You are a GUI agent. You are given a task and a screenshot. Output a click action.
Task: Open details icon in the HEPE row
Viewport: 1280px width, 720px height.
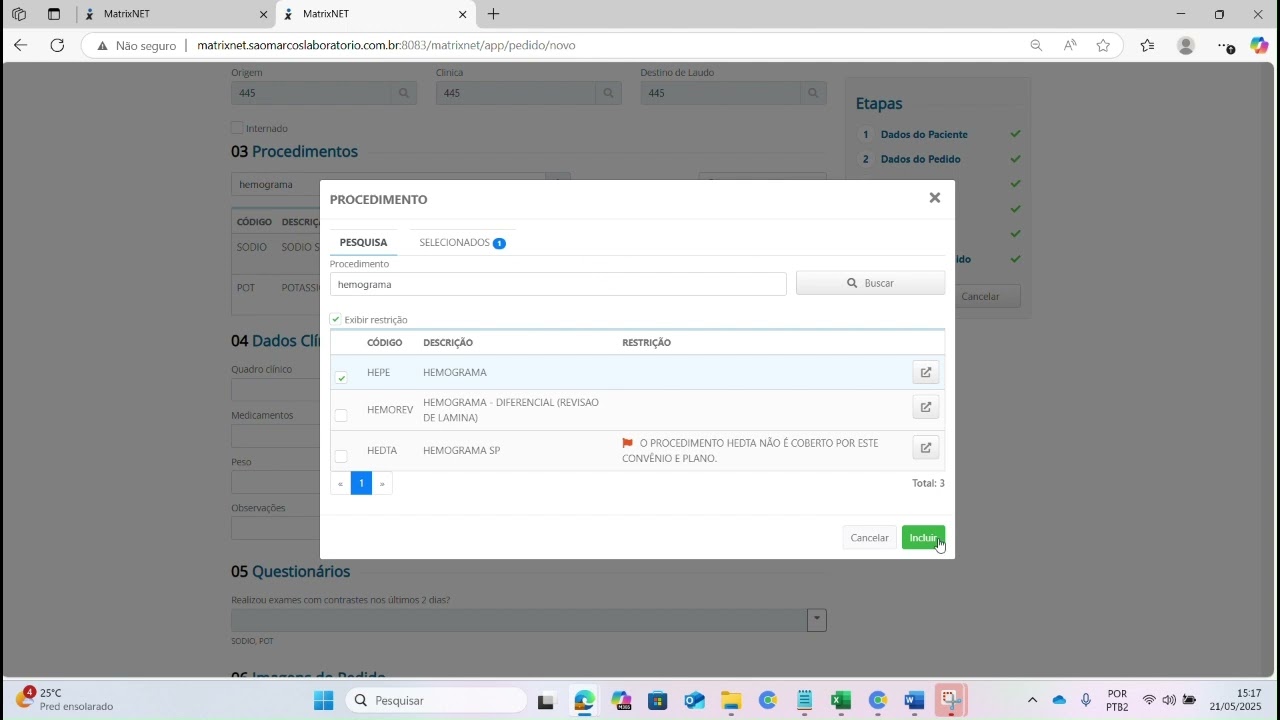coord(926,373)
